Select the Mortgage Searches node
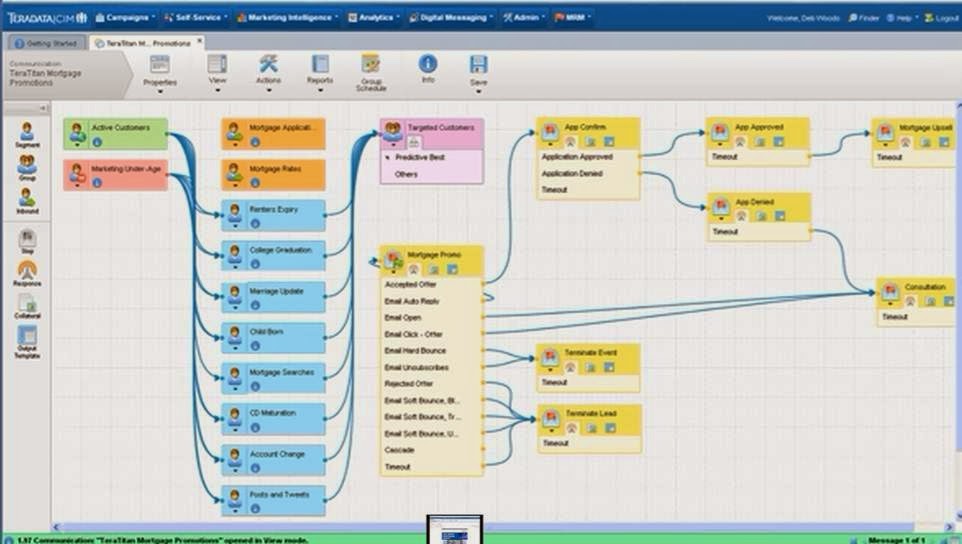Viewport: 962px width, 544px height. pos(273,378)
